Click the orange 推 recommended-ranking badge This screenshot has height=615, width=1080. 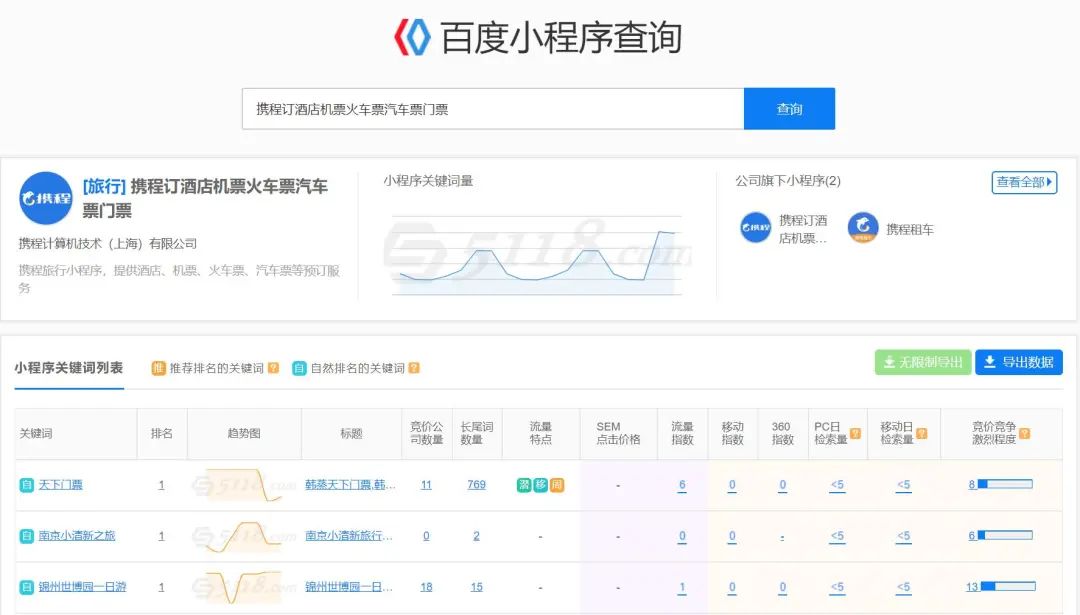coord(158,368)
